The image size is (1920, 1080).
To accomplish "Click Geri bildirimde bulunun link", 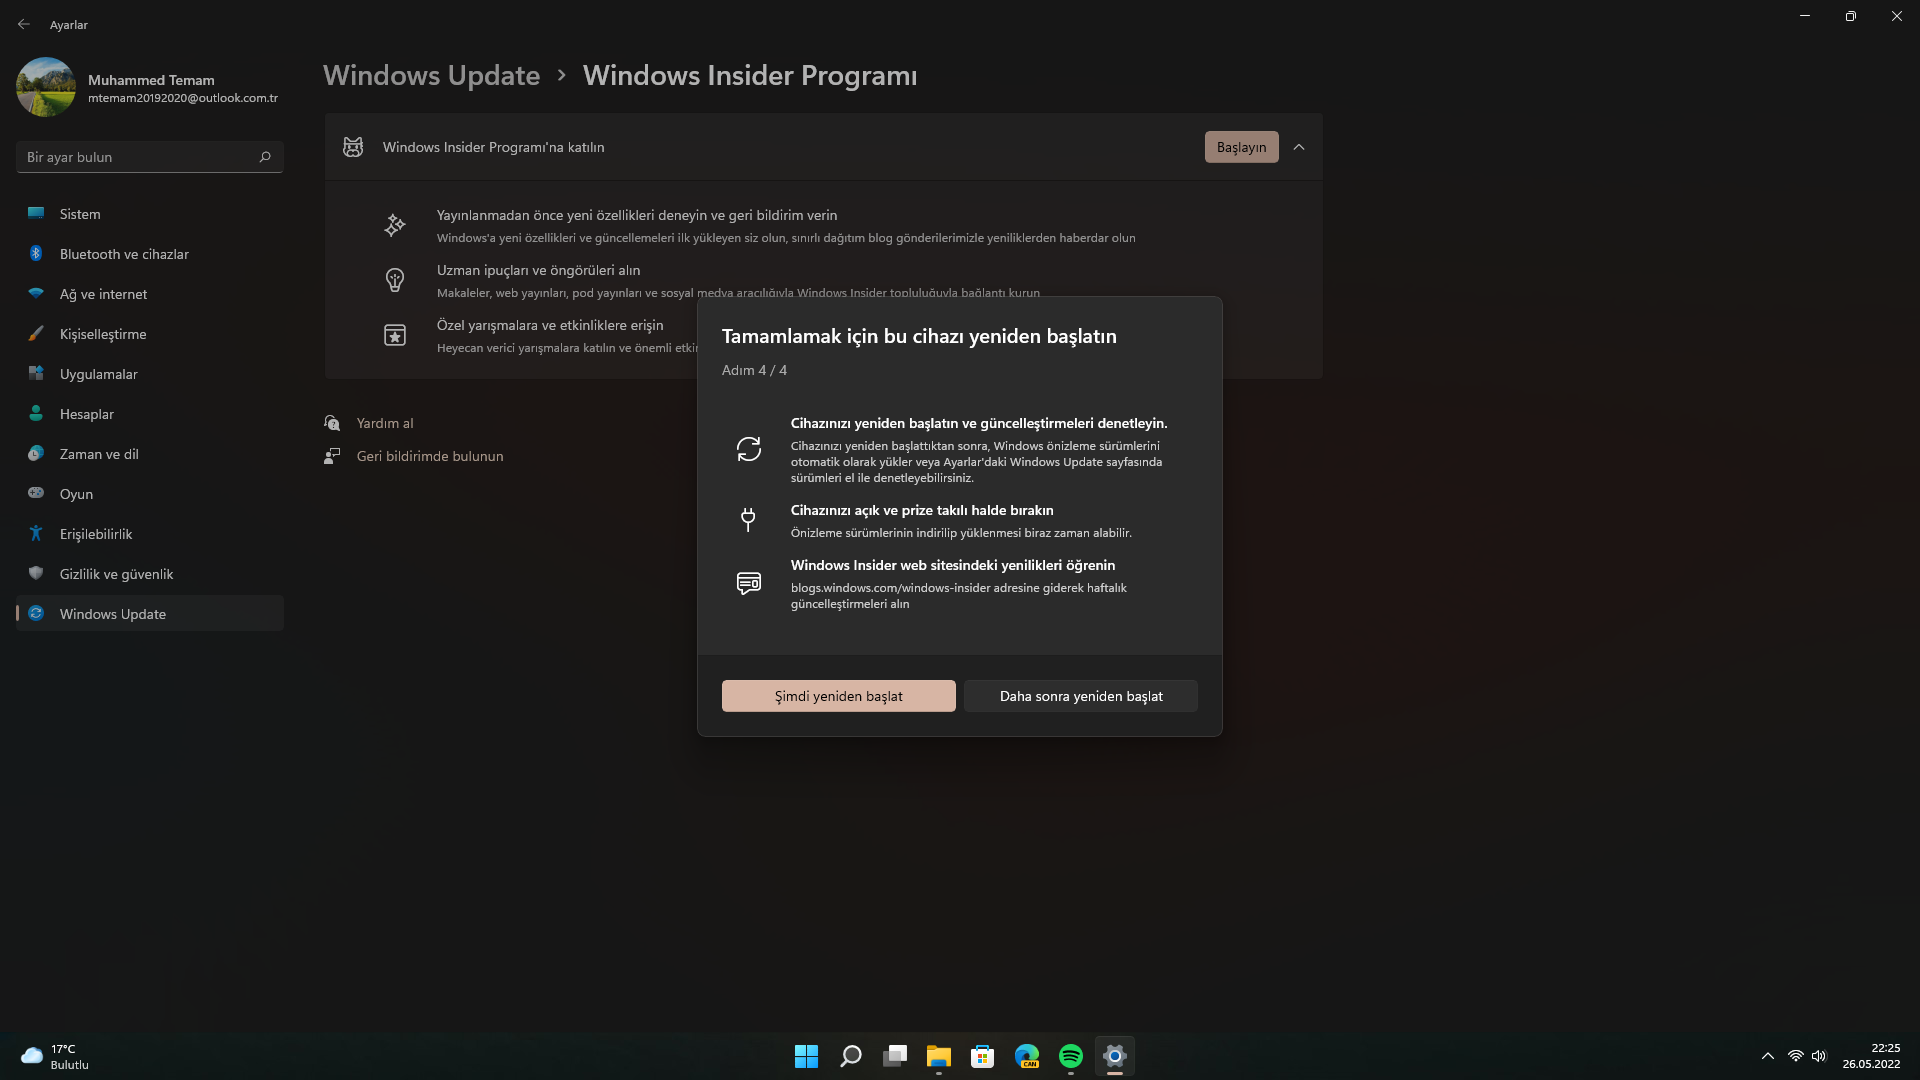I will coord(430,456).
